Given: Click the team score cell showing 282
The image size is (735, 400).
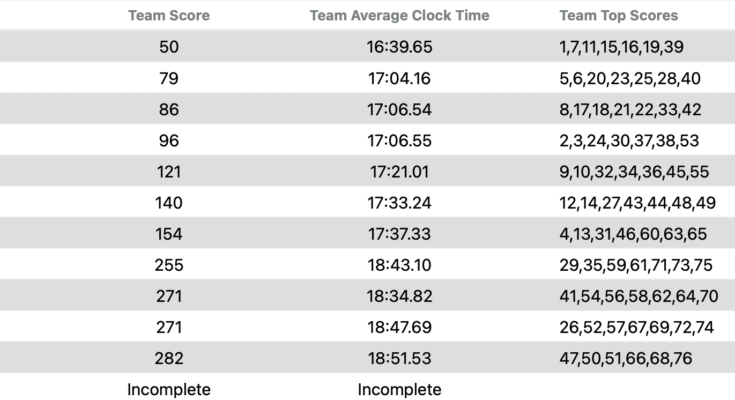Looking at the screenshot, I should click(x=169, y=358).
